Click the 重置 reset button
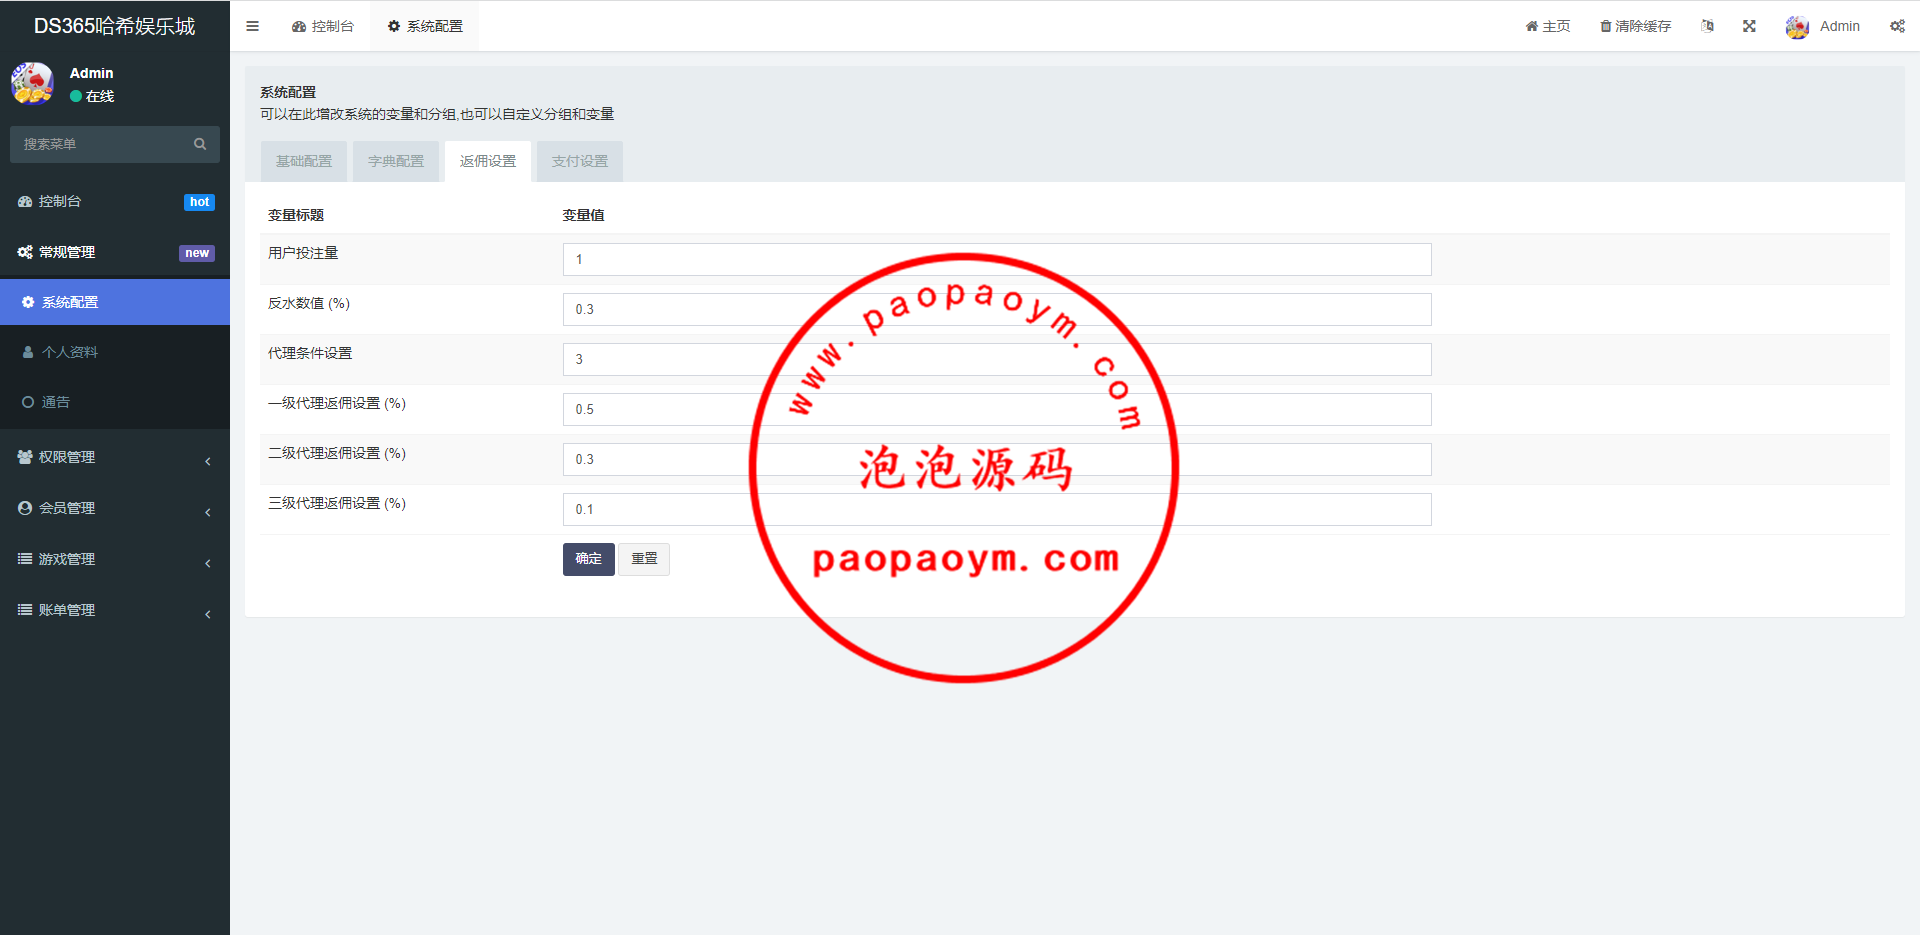 [644, 559]
